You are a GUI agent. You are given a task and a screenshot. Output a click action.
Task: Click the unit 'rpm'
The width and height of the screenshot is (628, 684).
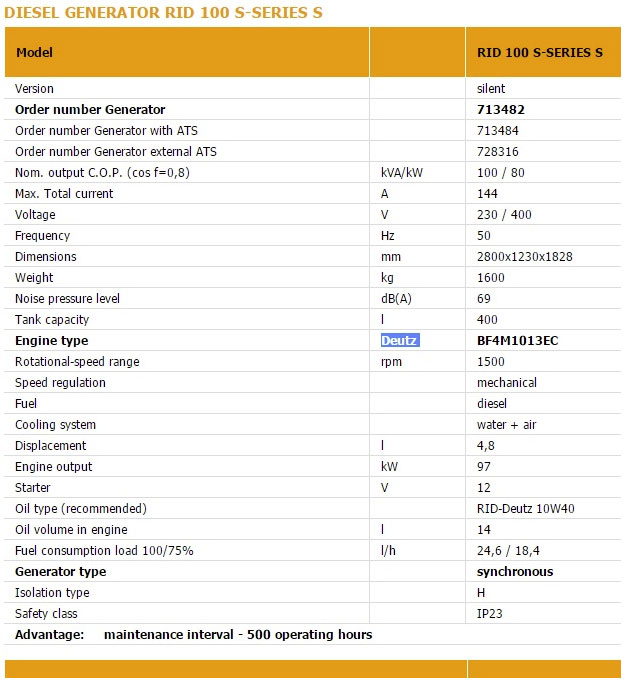tap(392, 362)
